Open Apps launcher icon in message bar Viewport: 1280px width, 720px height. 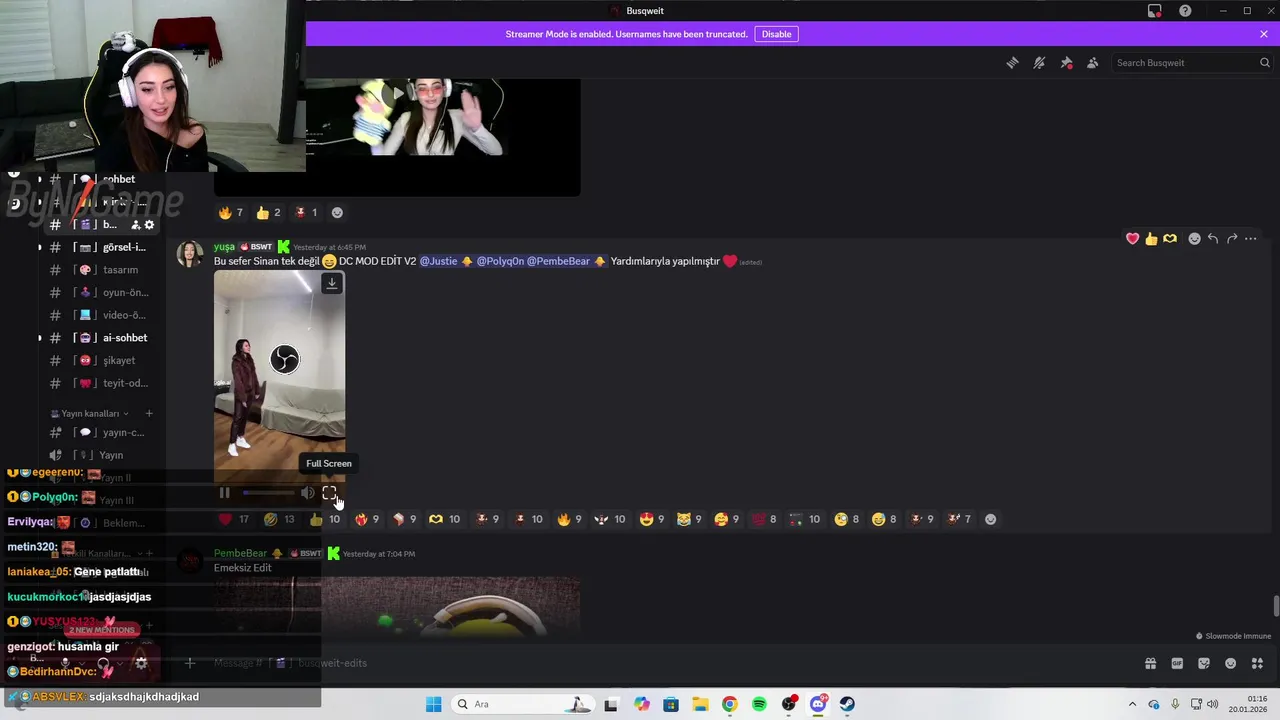click(x=1257, y=663)
